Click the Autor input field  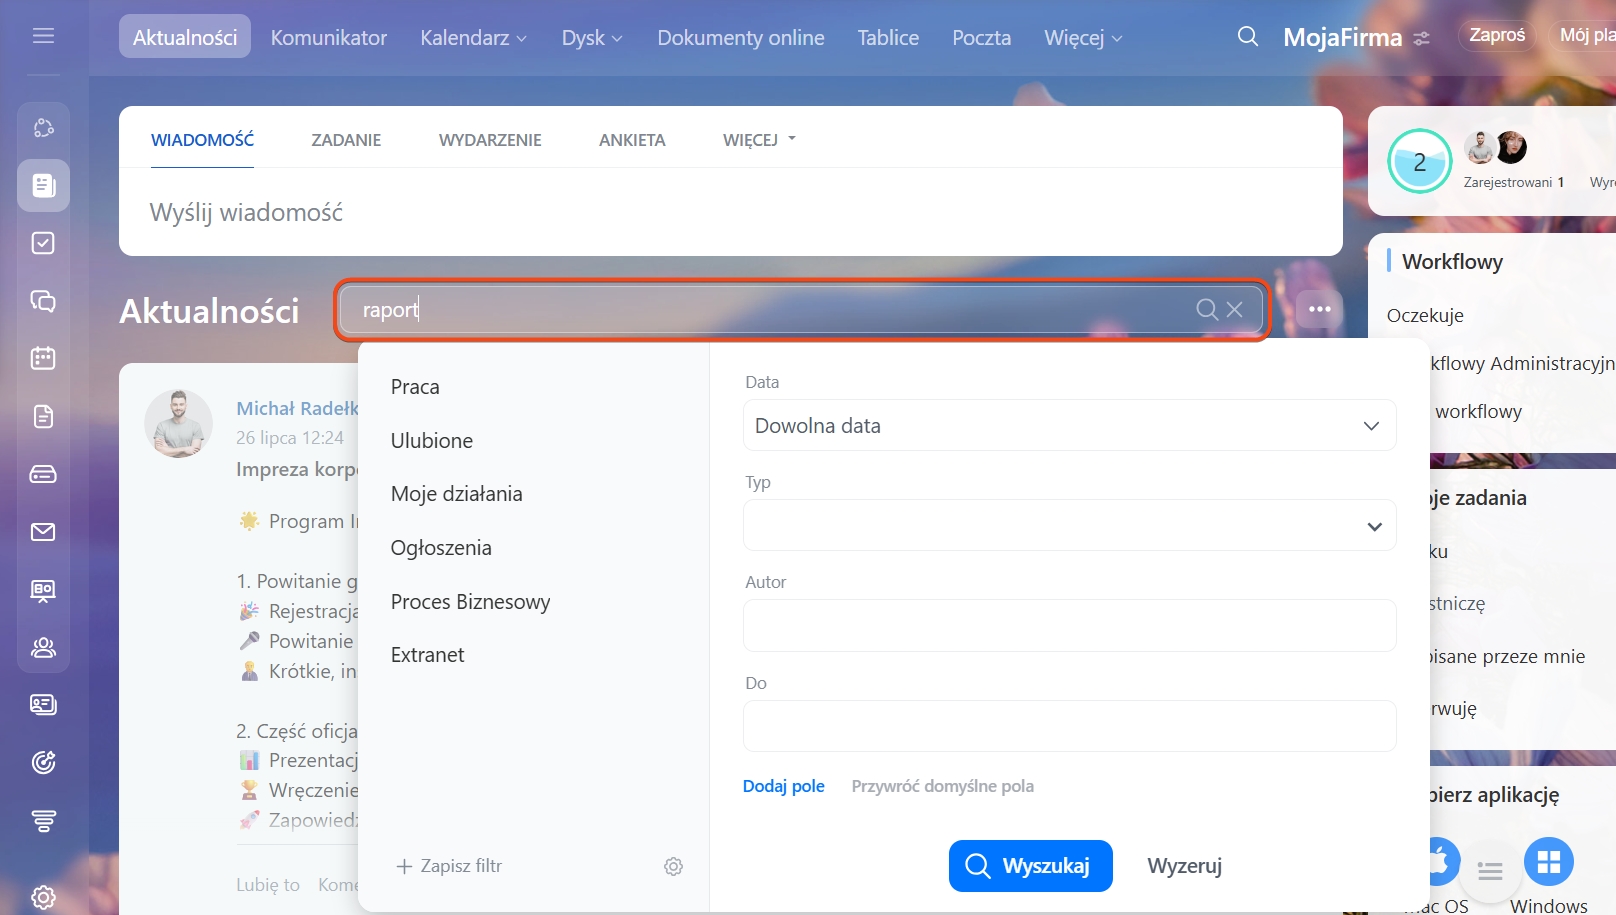click(1069, 626)
